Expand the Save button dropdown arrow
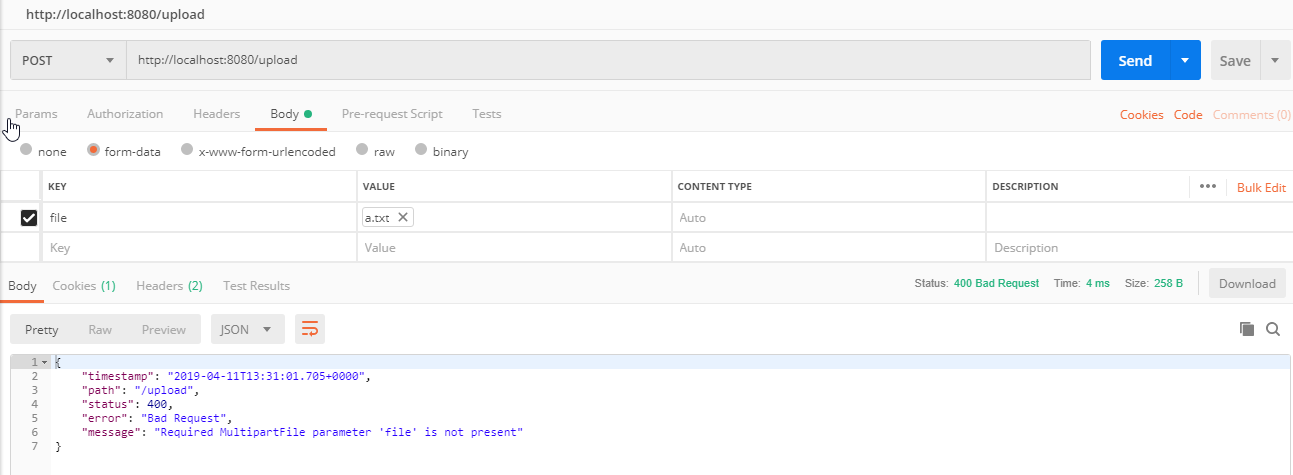1293x475 pixels. pyautogui.click(x=1275, y=60)
